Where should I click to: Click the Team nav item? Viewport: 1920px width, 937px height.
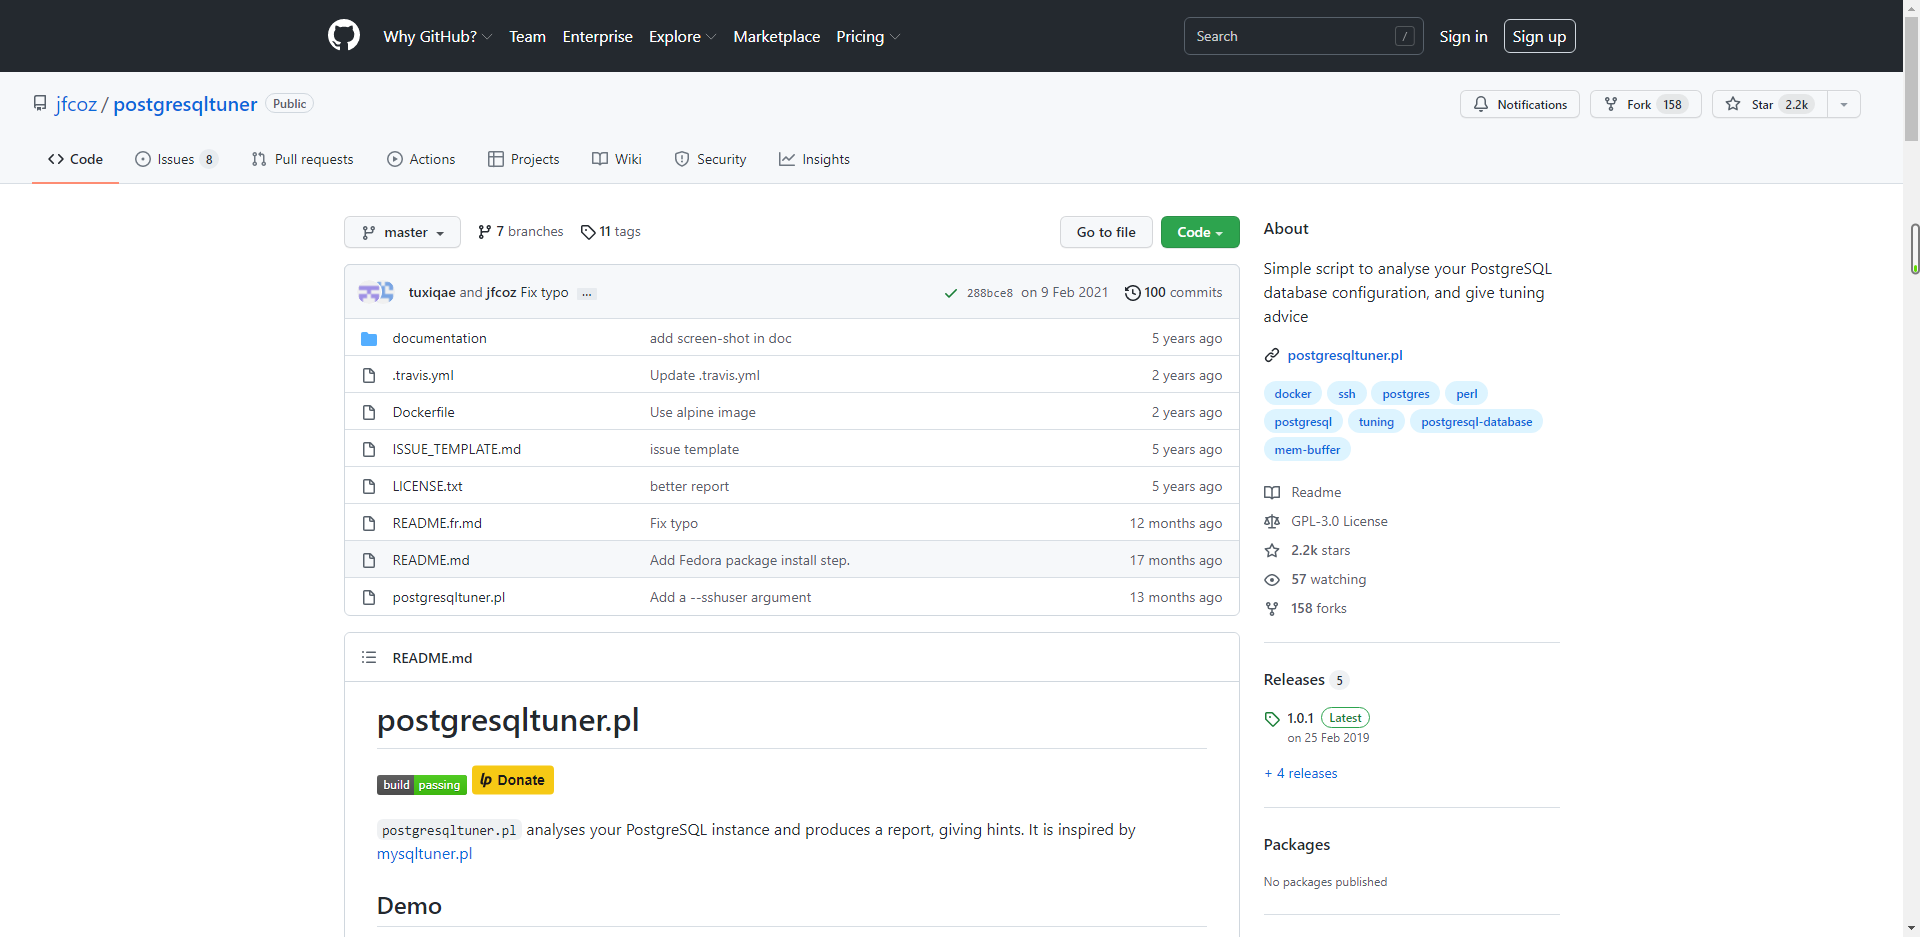coord(527,36)
